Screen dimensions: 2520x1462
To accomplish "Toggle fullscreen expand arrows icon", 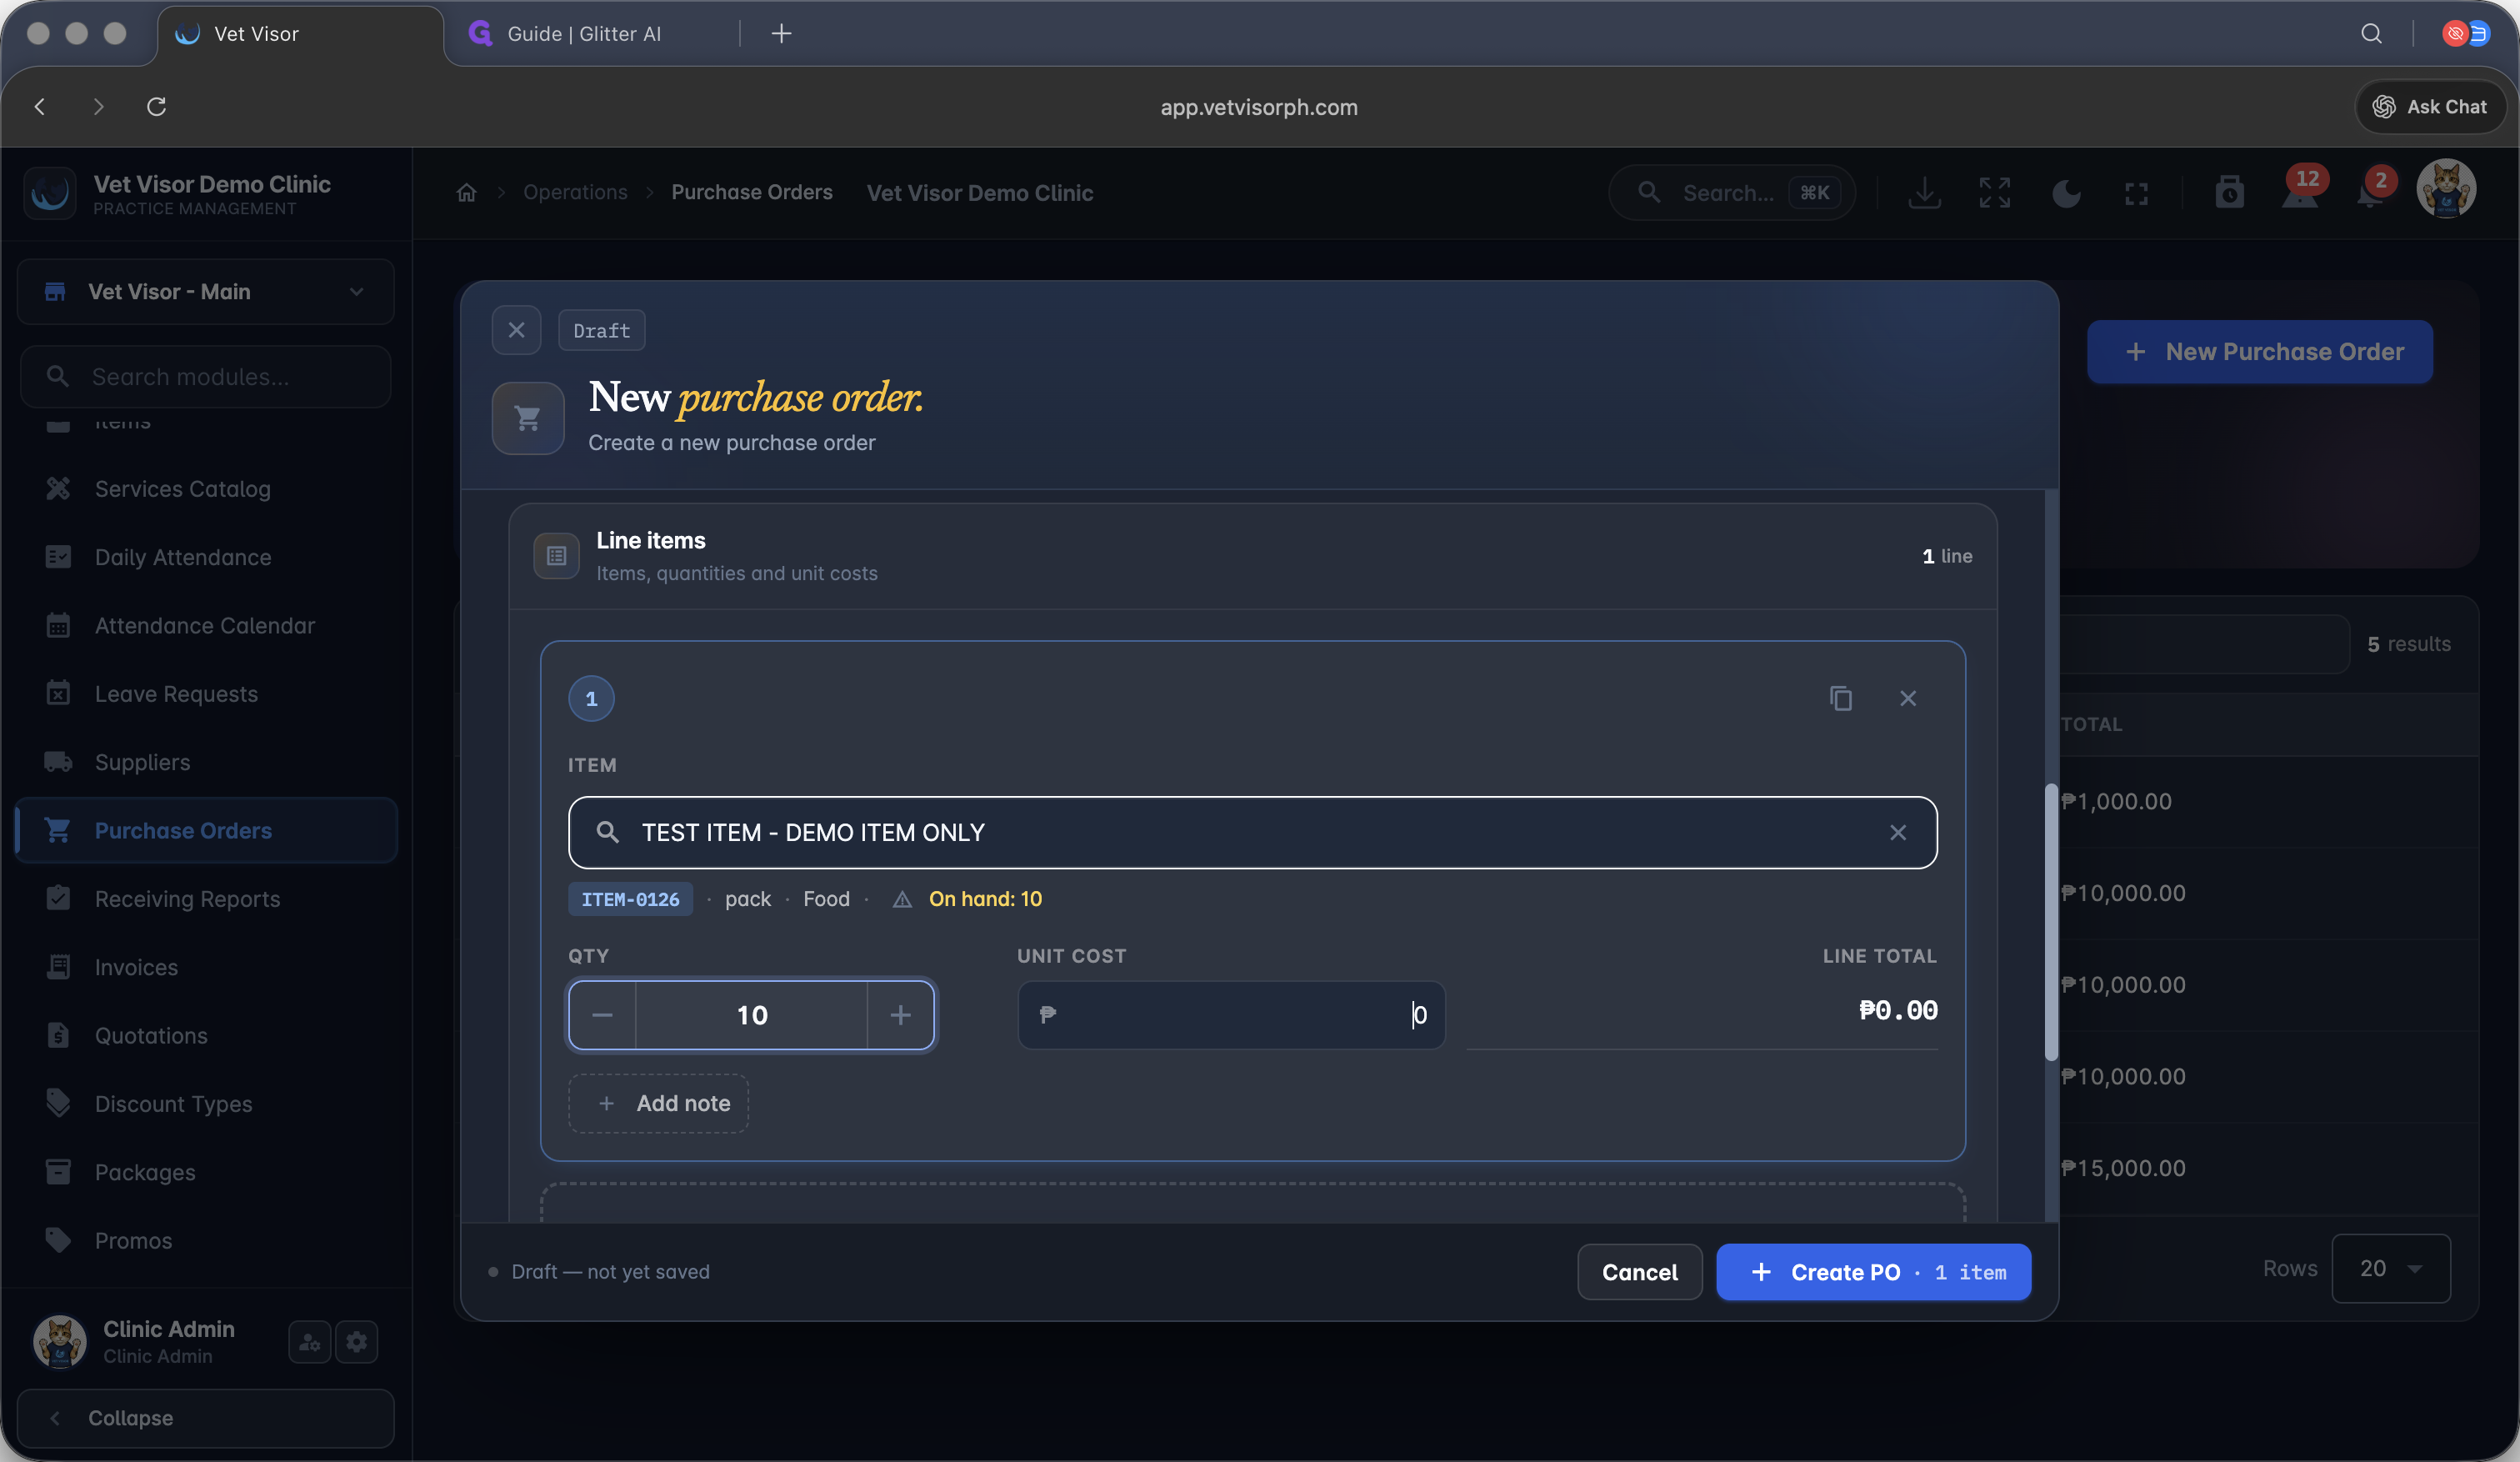I will pos(1995,193).
